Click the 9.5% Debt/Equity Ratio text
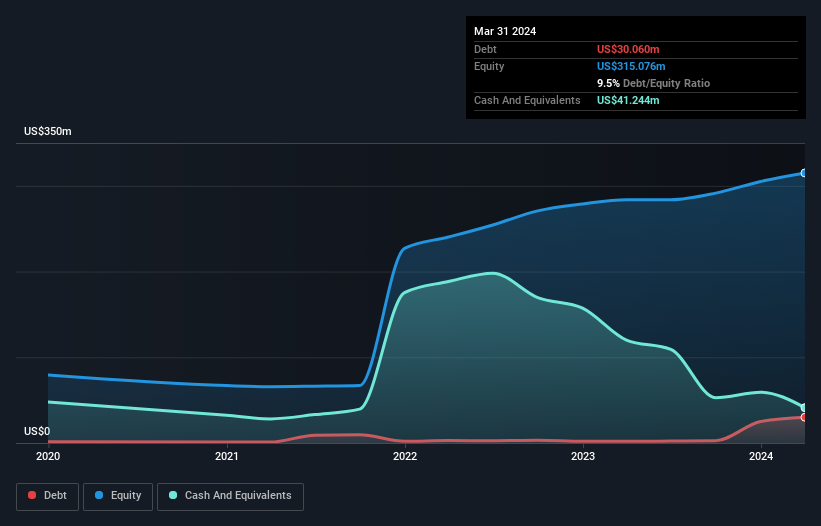This screenshot has width=821, height=526. click(653, 83)
